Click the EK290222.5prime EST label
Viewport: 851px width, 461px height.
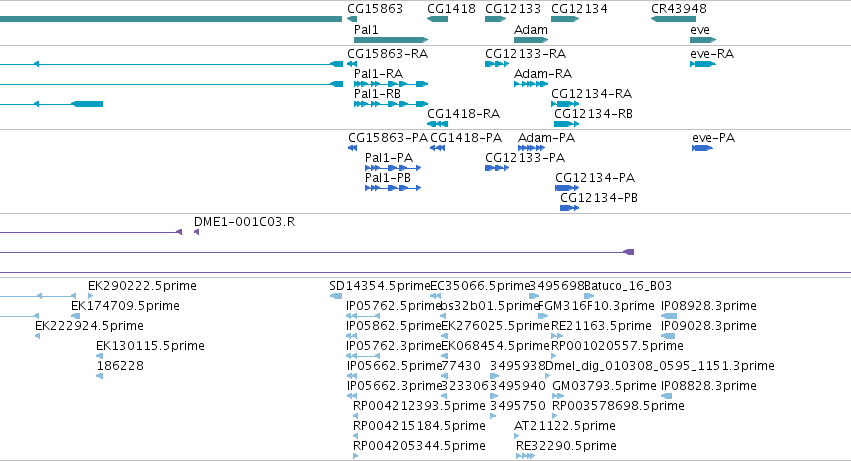click(x=142, y=286)
